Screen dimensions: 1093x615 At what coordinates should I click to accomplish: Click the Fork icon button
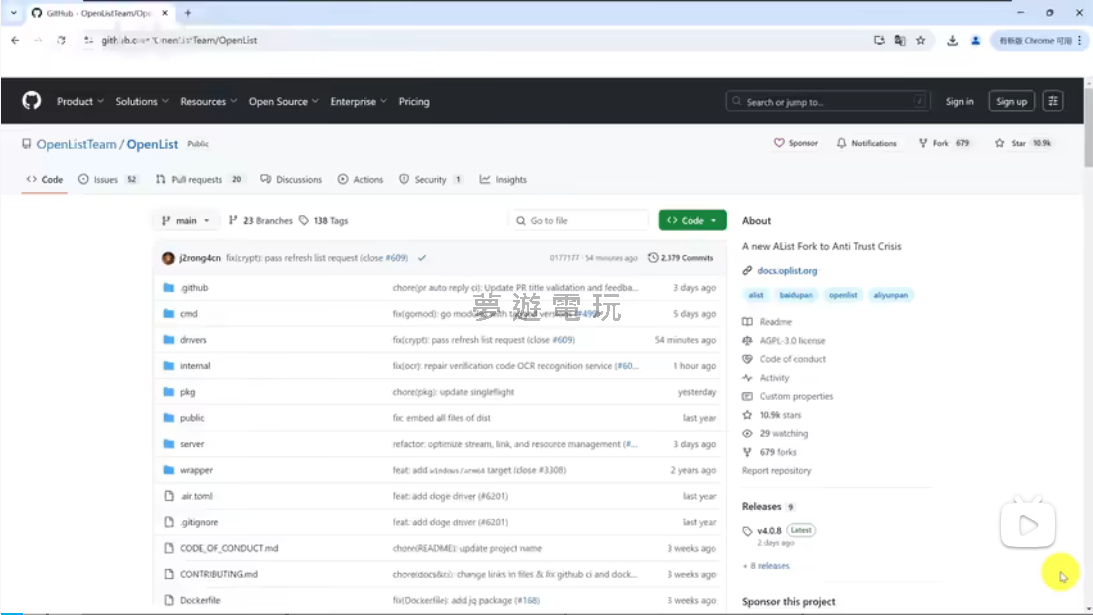coord(922,143)
